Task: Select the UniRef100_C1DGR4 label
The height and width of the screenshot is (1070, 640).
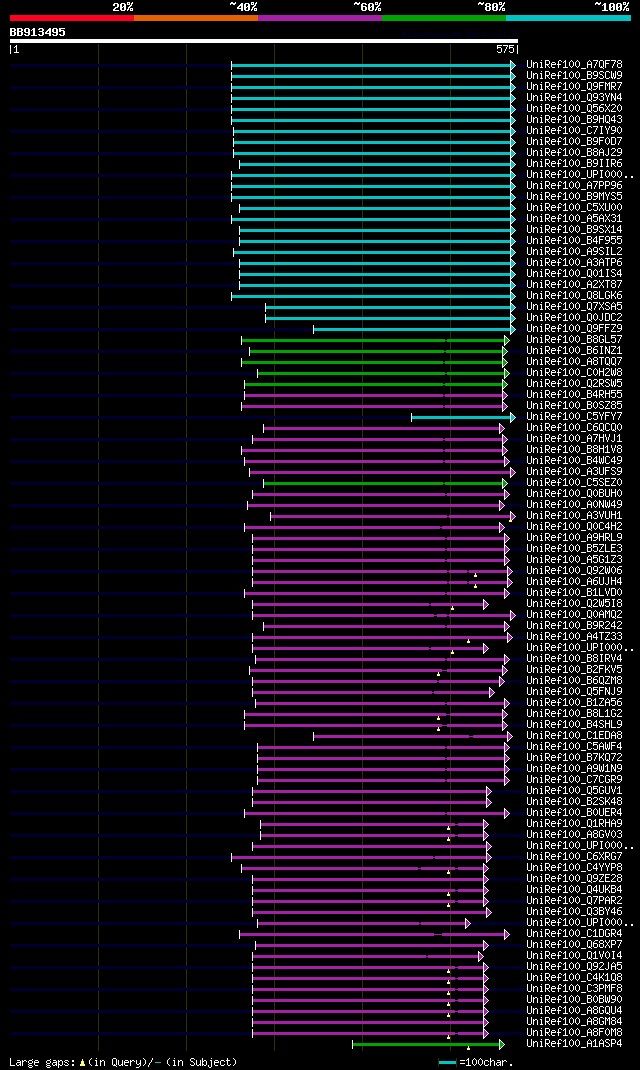Action: (574, 934)
